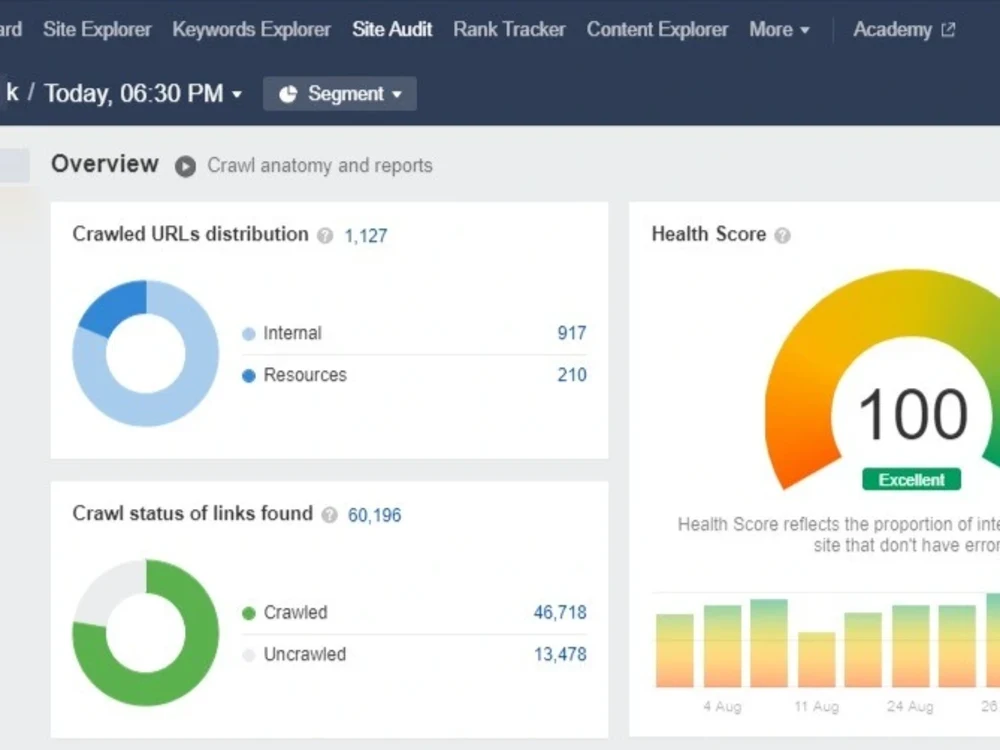Image resolution: width=1000 pixels, height=750 pixels.
Task: Select the Internal legend label
Action: (x=292, y=333)
